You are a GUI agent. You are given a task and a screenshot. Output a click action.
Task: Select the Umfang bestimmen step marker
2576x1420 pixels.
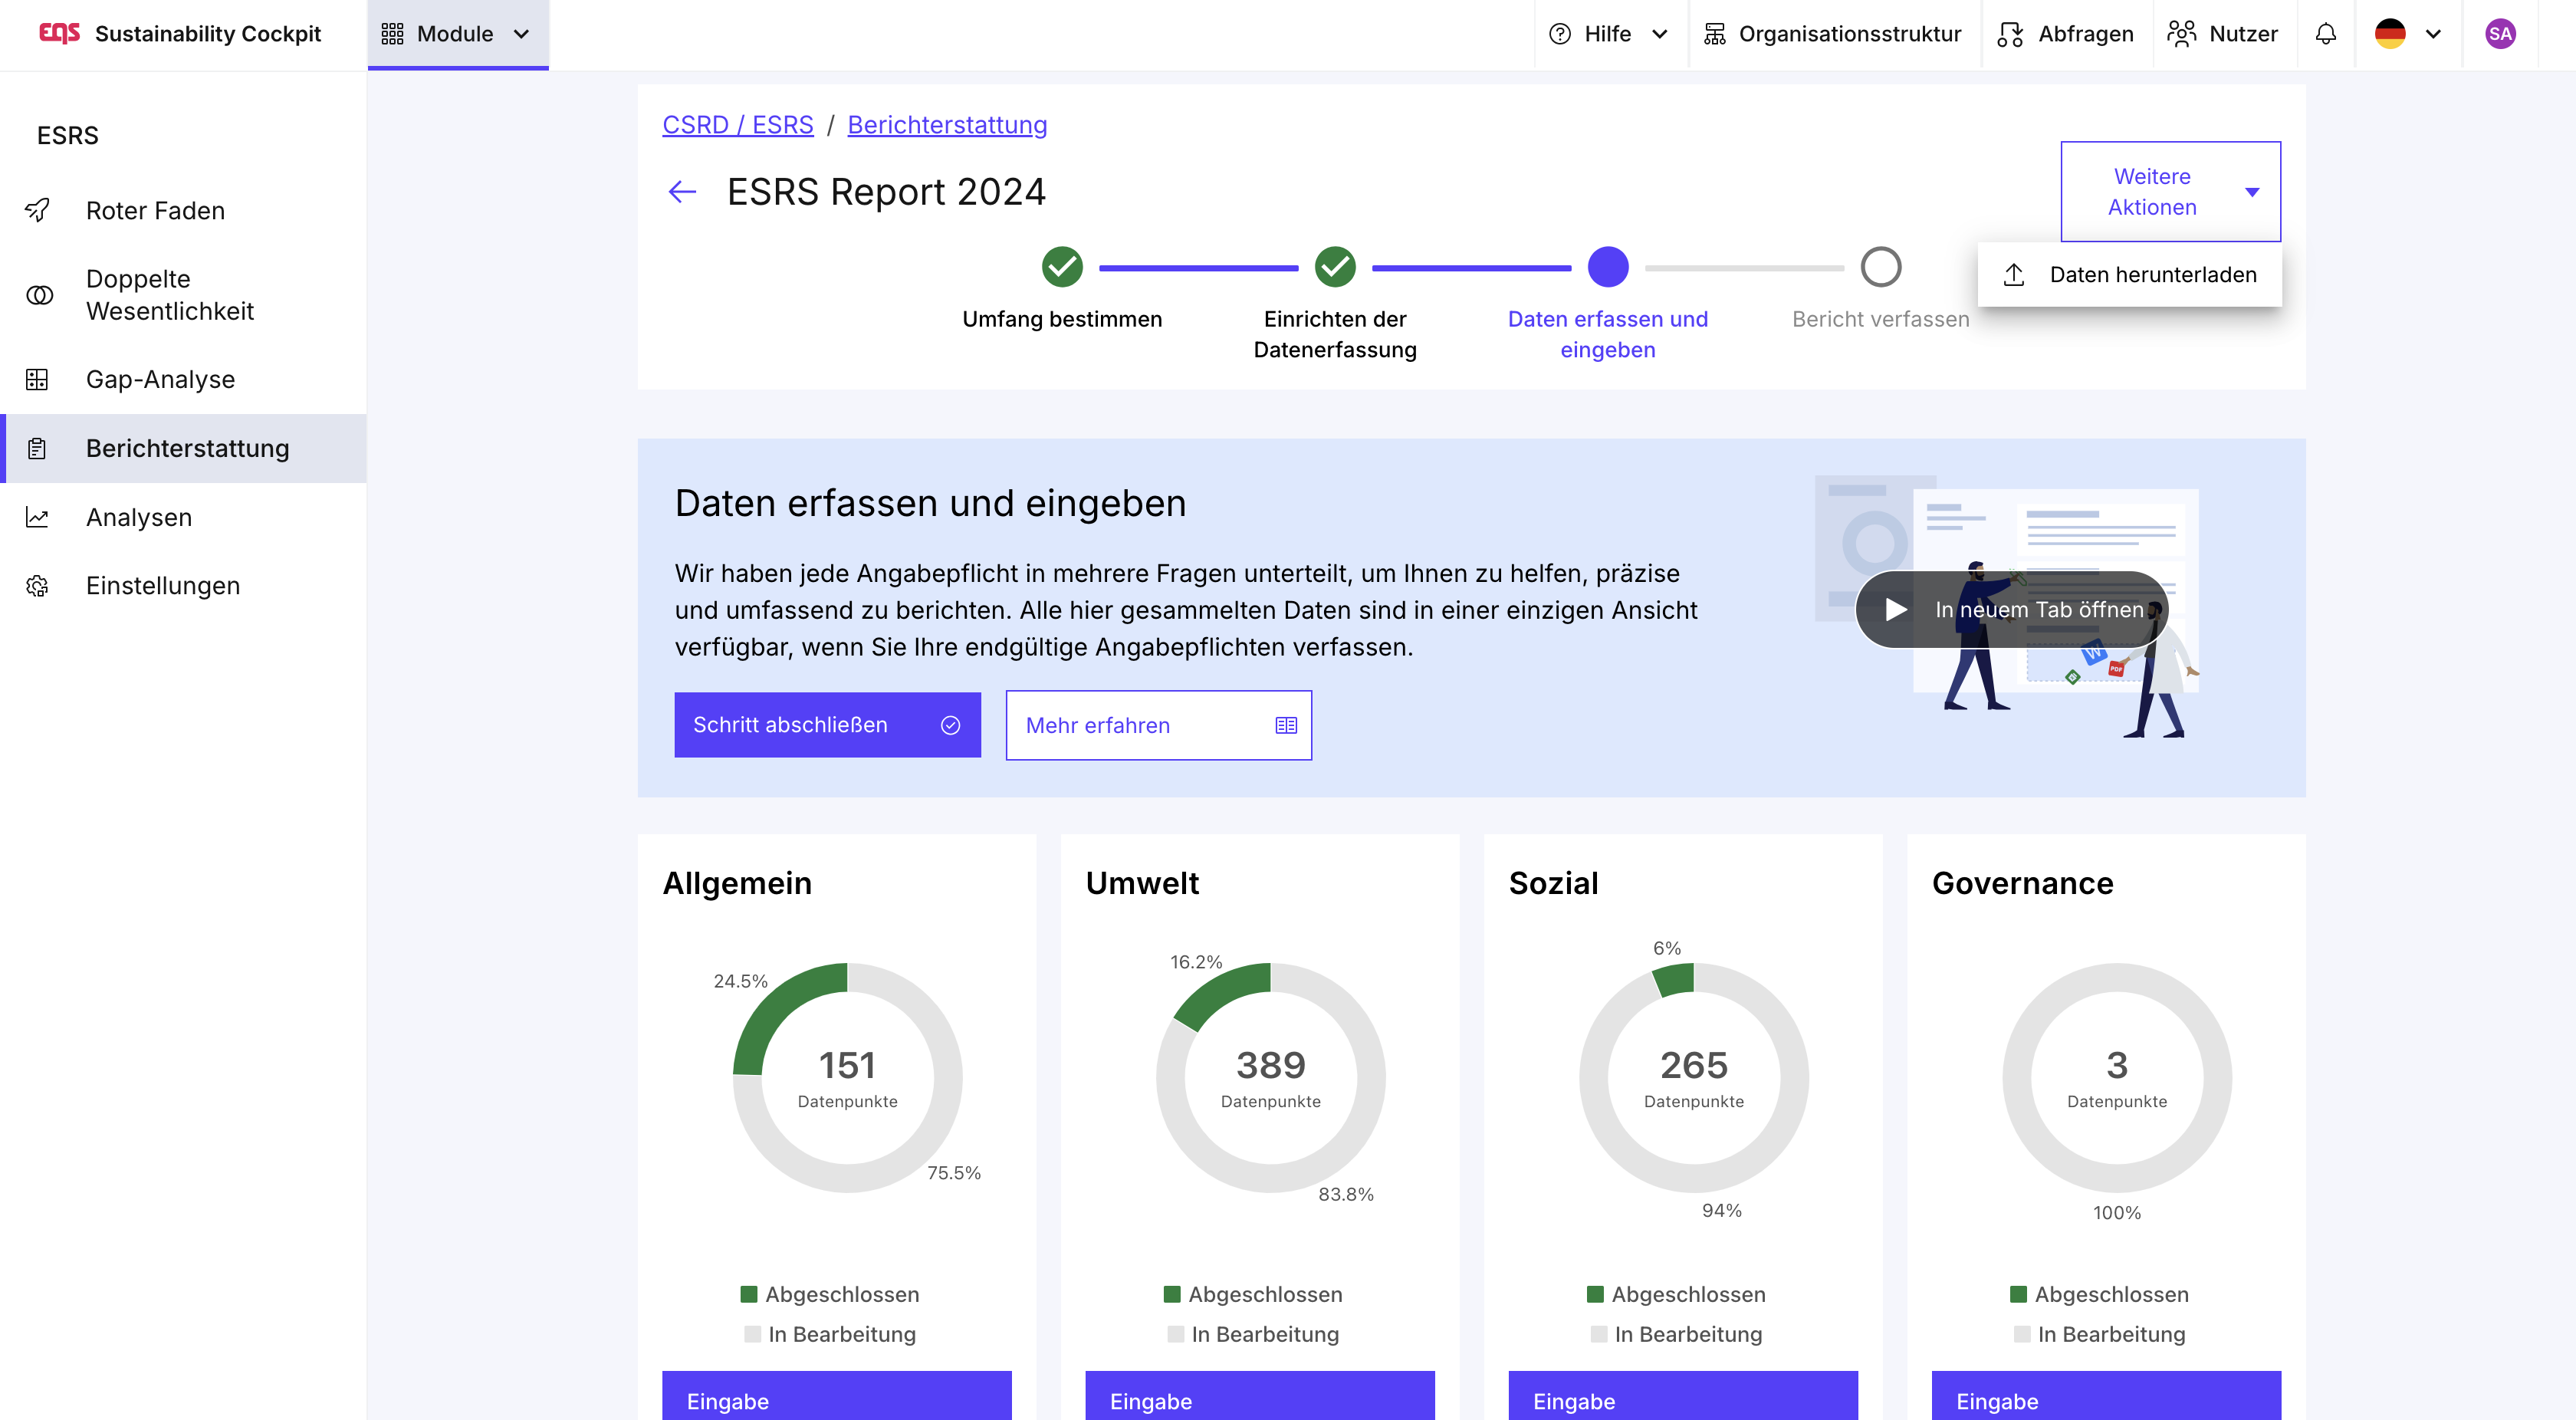tap(1062, 266)
